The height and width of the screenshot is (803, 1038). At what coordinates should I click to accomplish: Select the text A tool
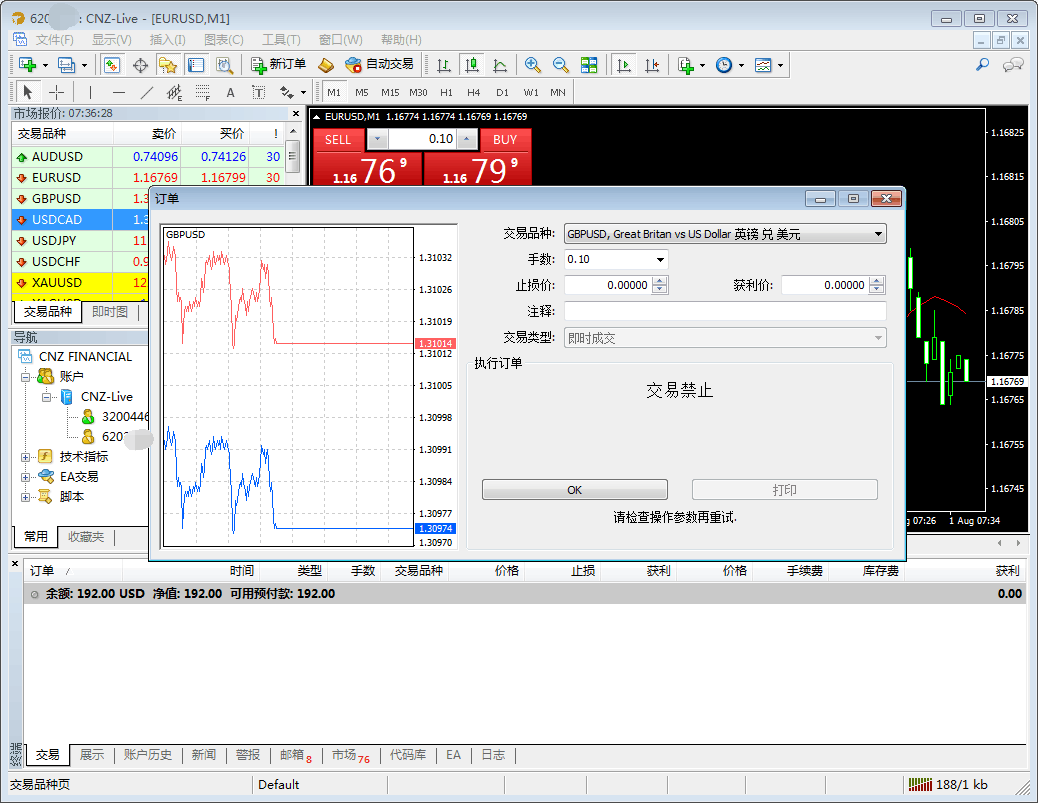(230, 92)
